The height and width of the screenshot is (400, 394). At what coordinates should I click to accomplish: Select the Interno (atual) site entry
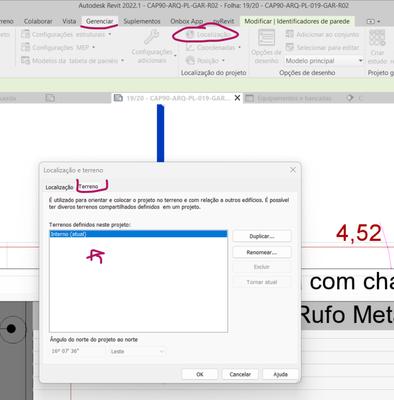tap(138, 234)
